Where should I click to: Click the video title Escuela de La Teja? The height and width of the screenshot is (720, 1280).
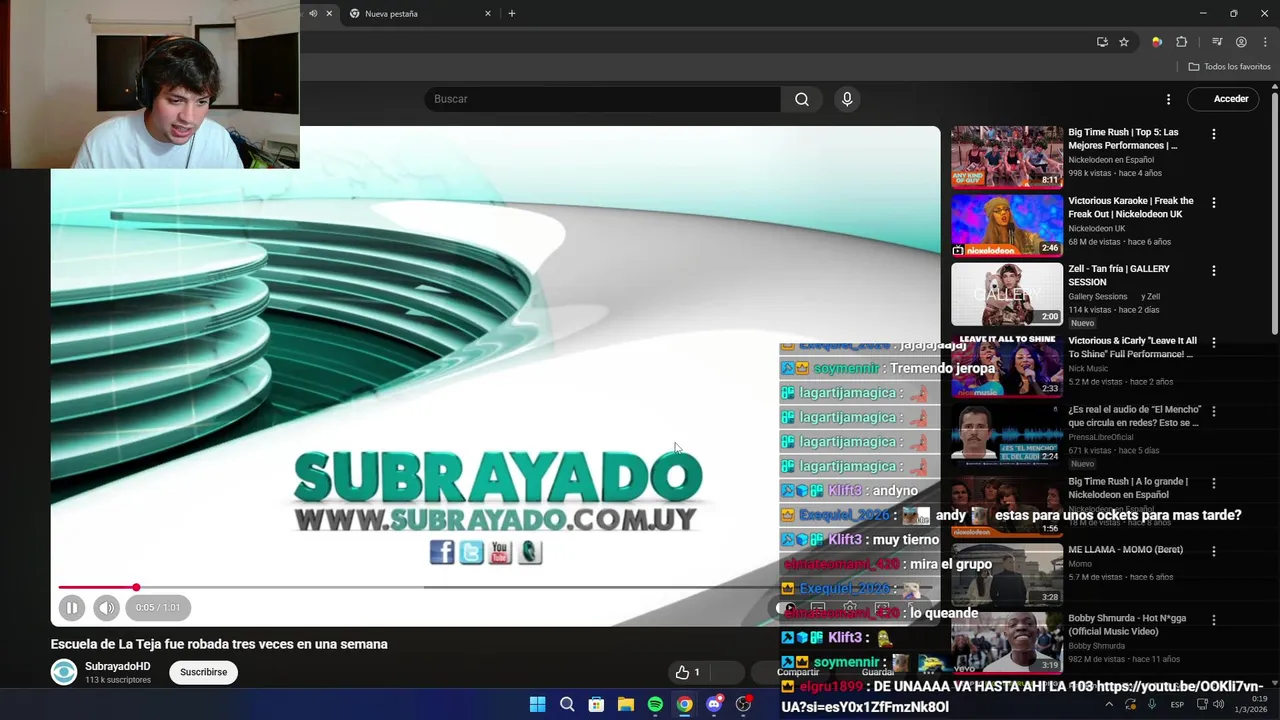click(x=219, y=644)
